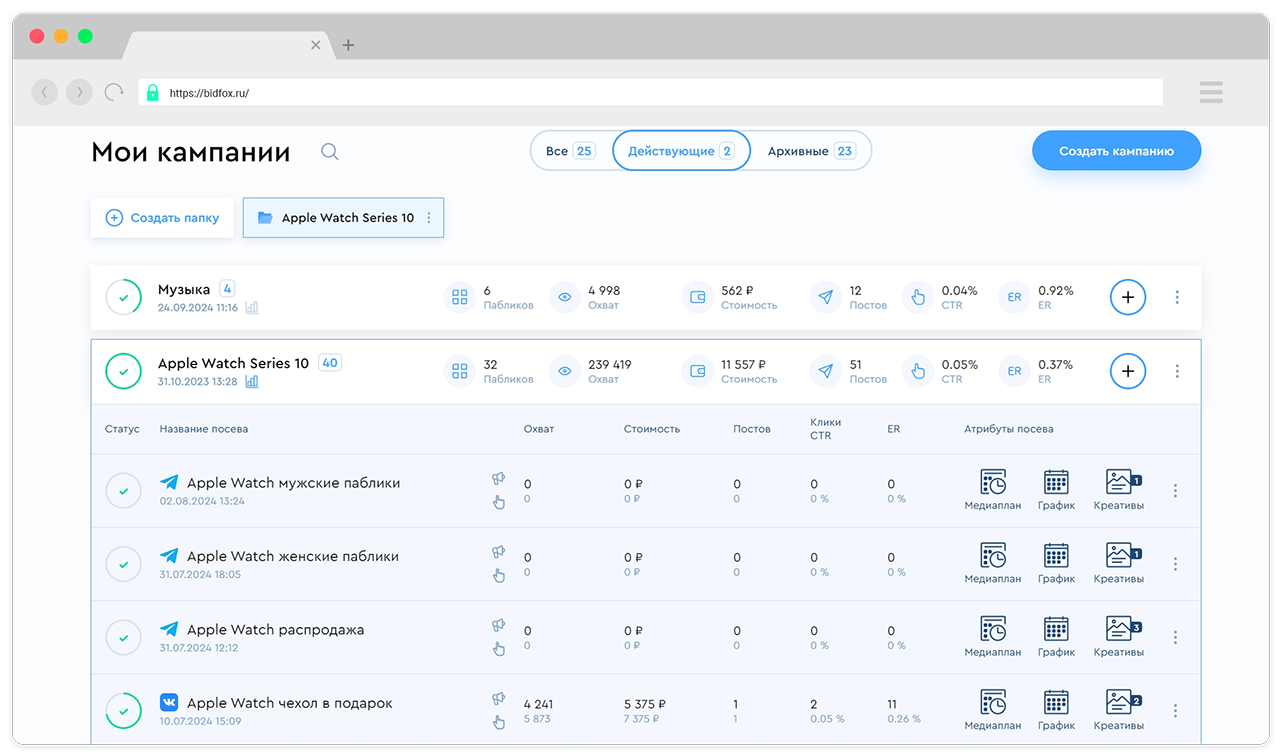Toggle status of Apple Watch чехол в подарок
The image size is (1280, 756).
pos(124,711)
